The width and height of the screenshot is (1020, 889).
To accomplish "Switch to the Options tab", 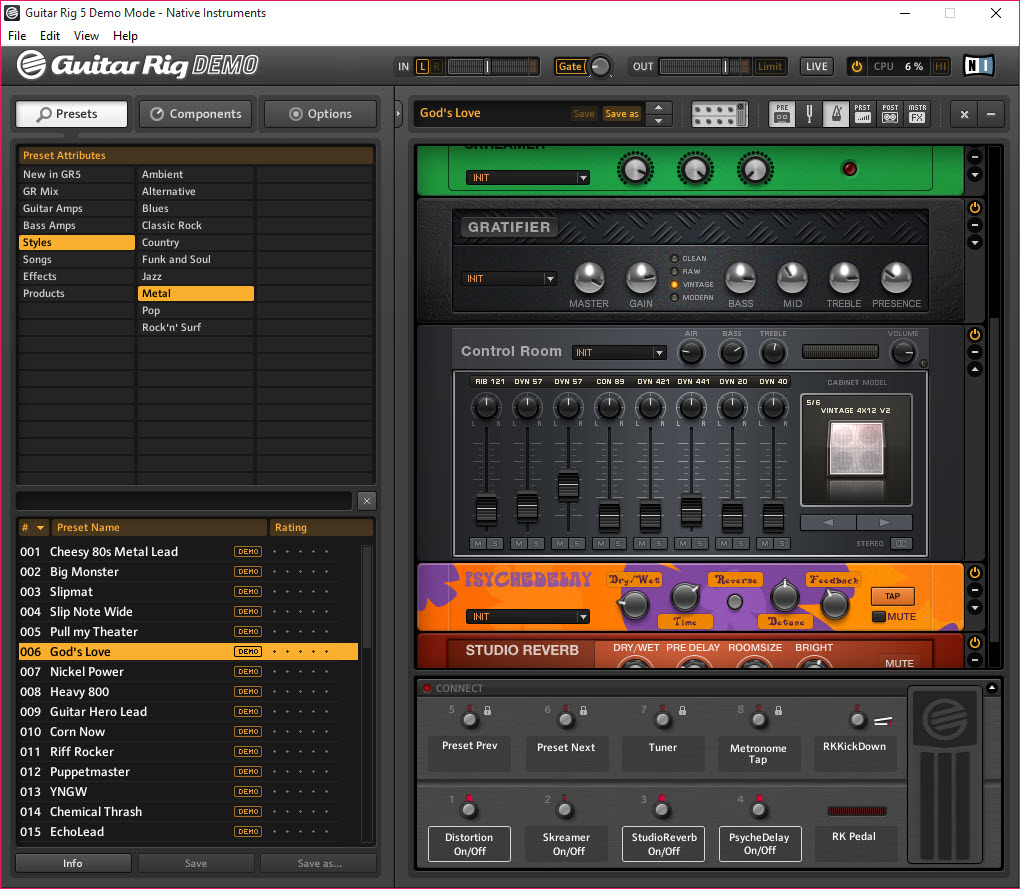I will (320, 114).
